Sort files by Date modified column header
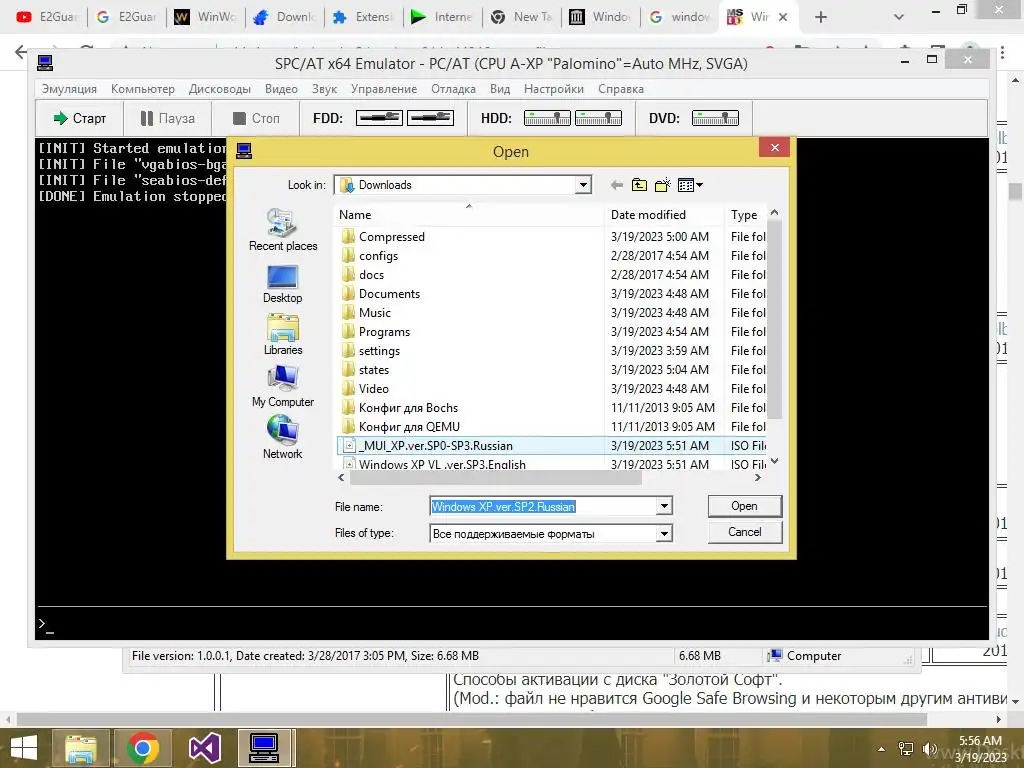Image resolution: width=1024 pixels, height=768 pixels. click(664, 215)
